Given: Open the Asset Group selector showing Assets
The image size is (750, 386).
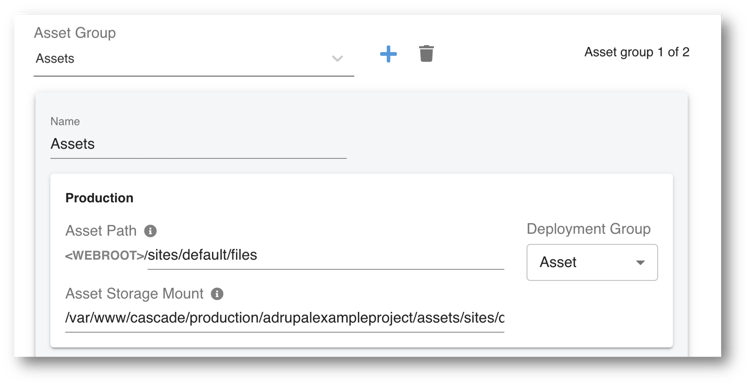Looking at the screenshot, I should click(194, 59).
